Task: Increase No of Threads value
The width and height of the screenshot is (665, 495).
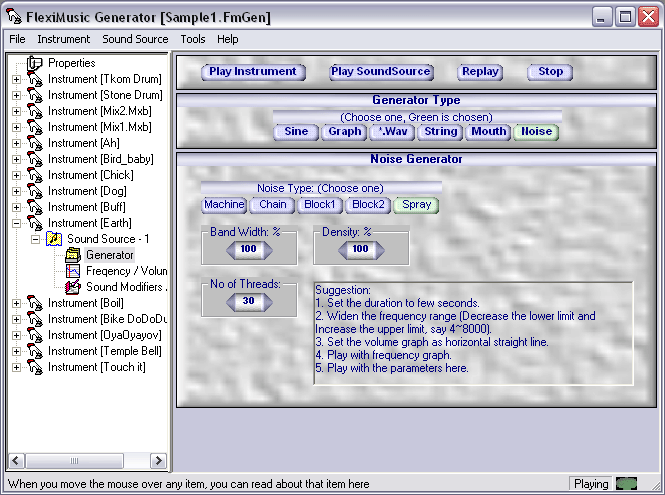Action: (267, 302)
